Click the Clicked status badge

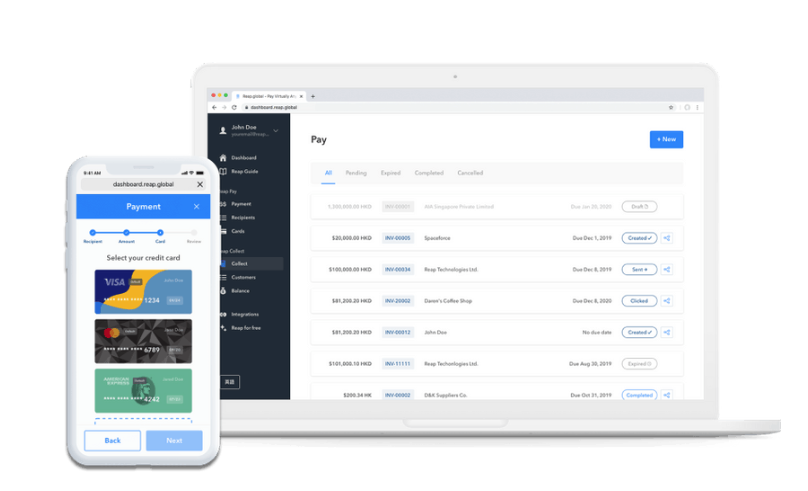[639, 301]
